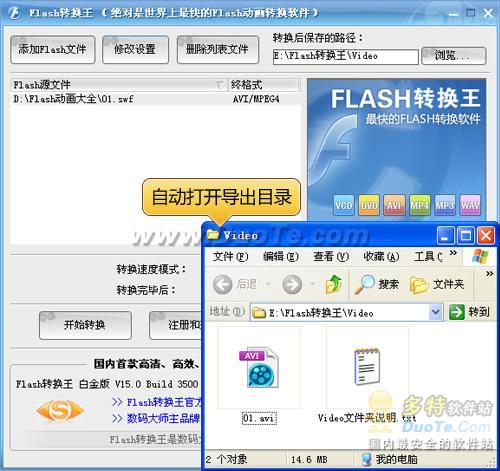Viewport: 500px width, 471px height.
Task: Click the MP4 format icon
Action: [419, 205]
